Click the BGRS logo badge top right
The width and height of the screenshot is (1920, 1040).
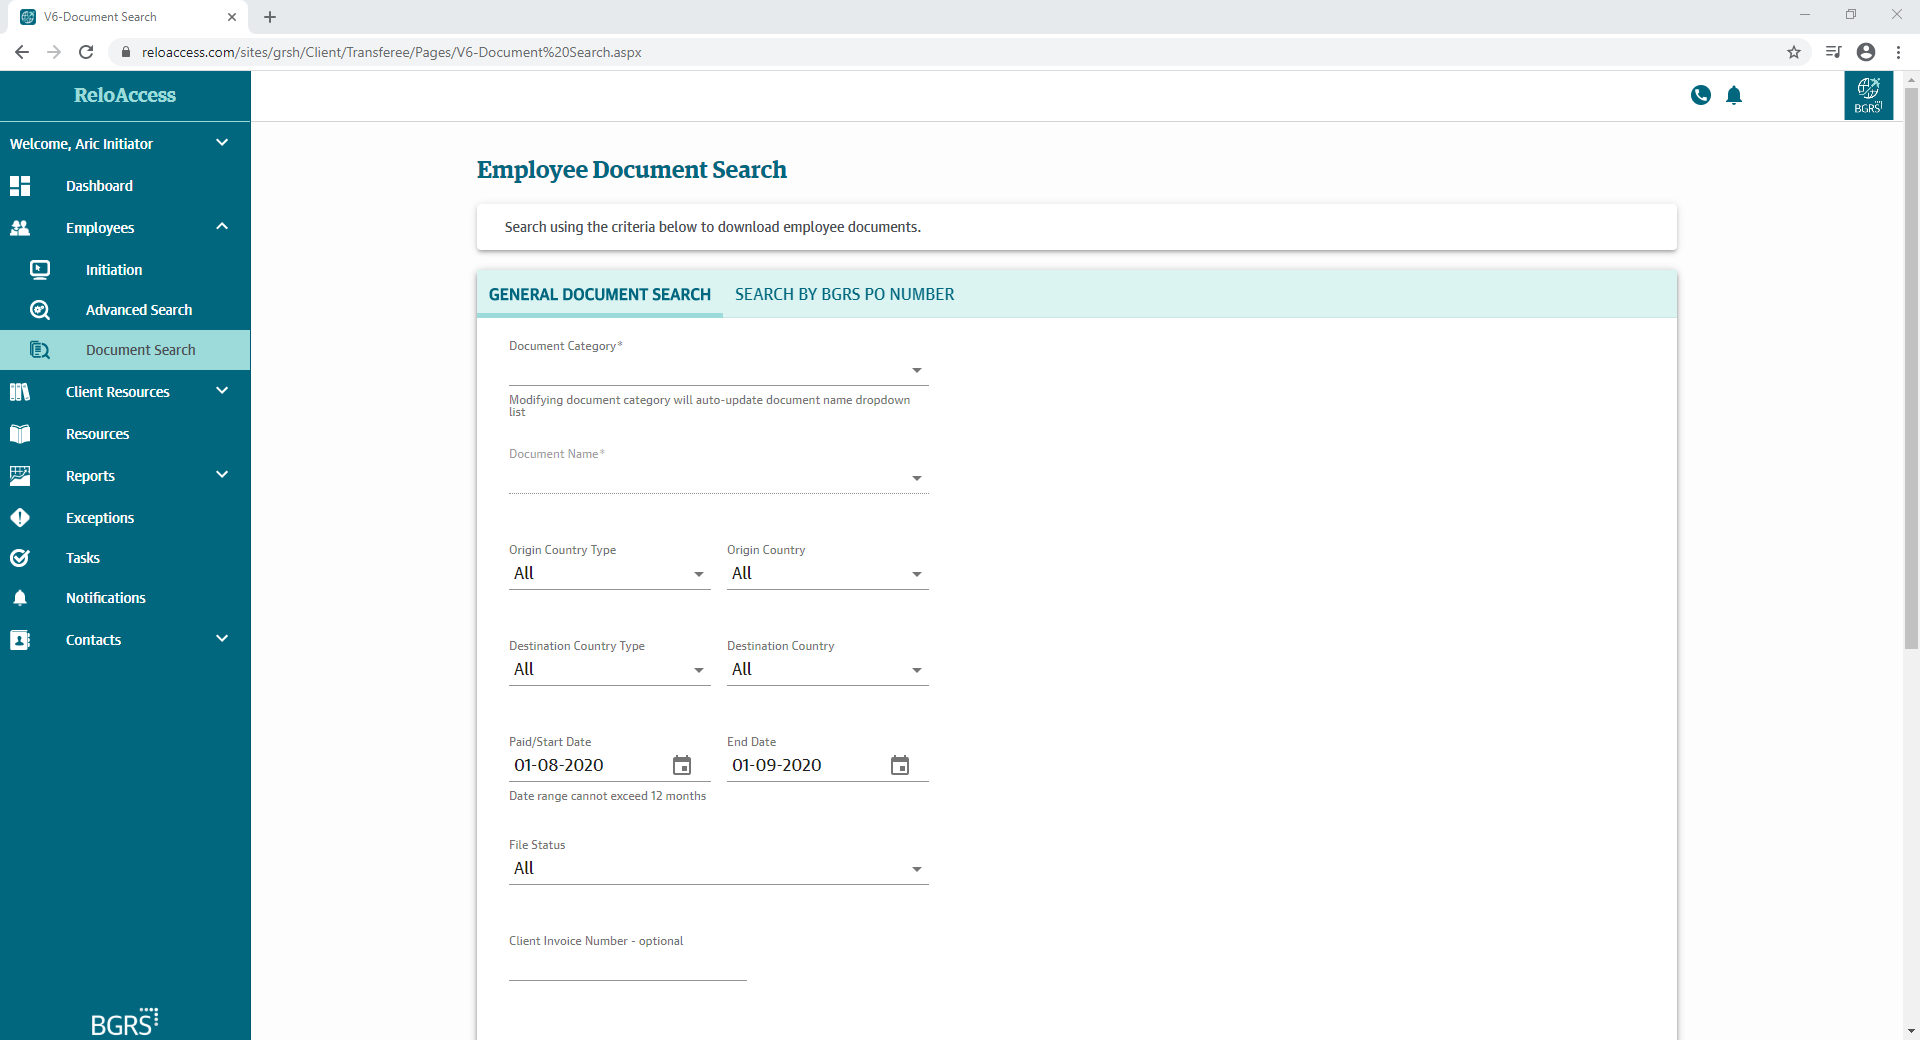pyautogui.click(x=1868, y=96)
